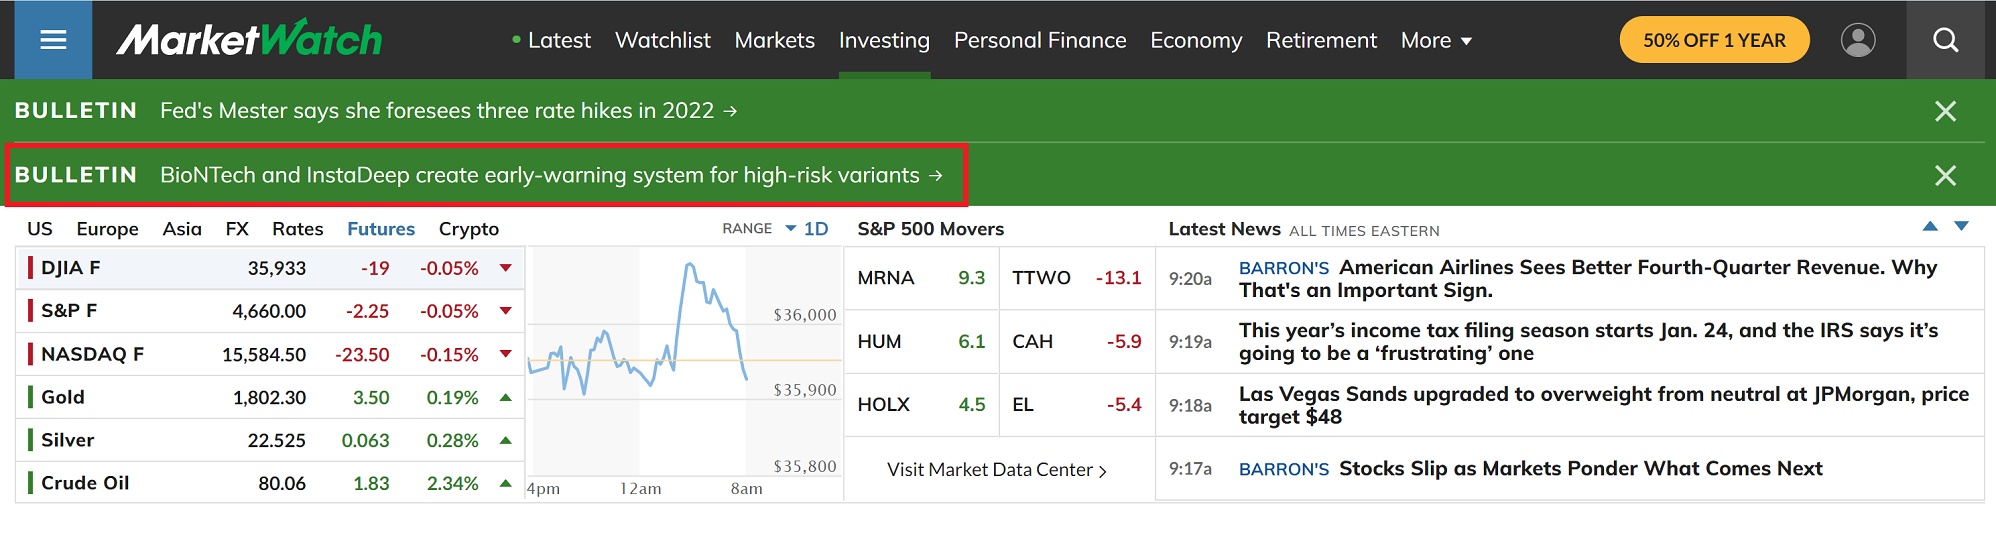
Task: Click the 50% OFF 1 YEAR button
Action: pos(1714,40)
